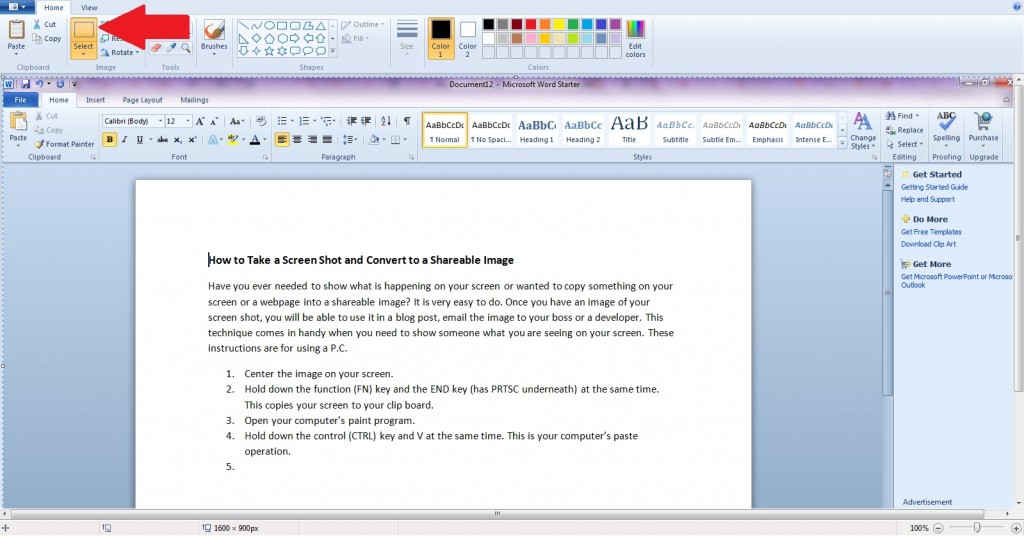Open Edit colors dialog
This screenshot has width=1024, height=536.
pyautogui.click(x=635, y=39)
